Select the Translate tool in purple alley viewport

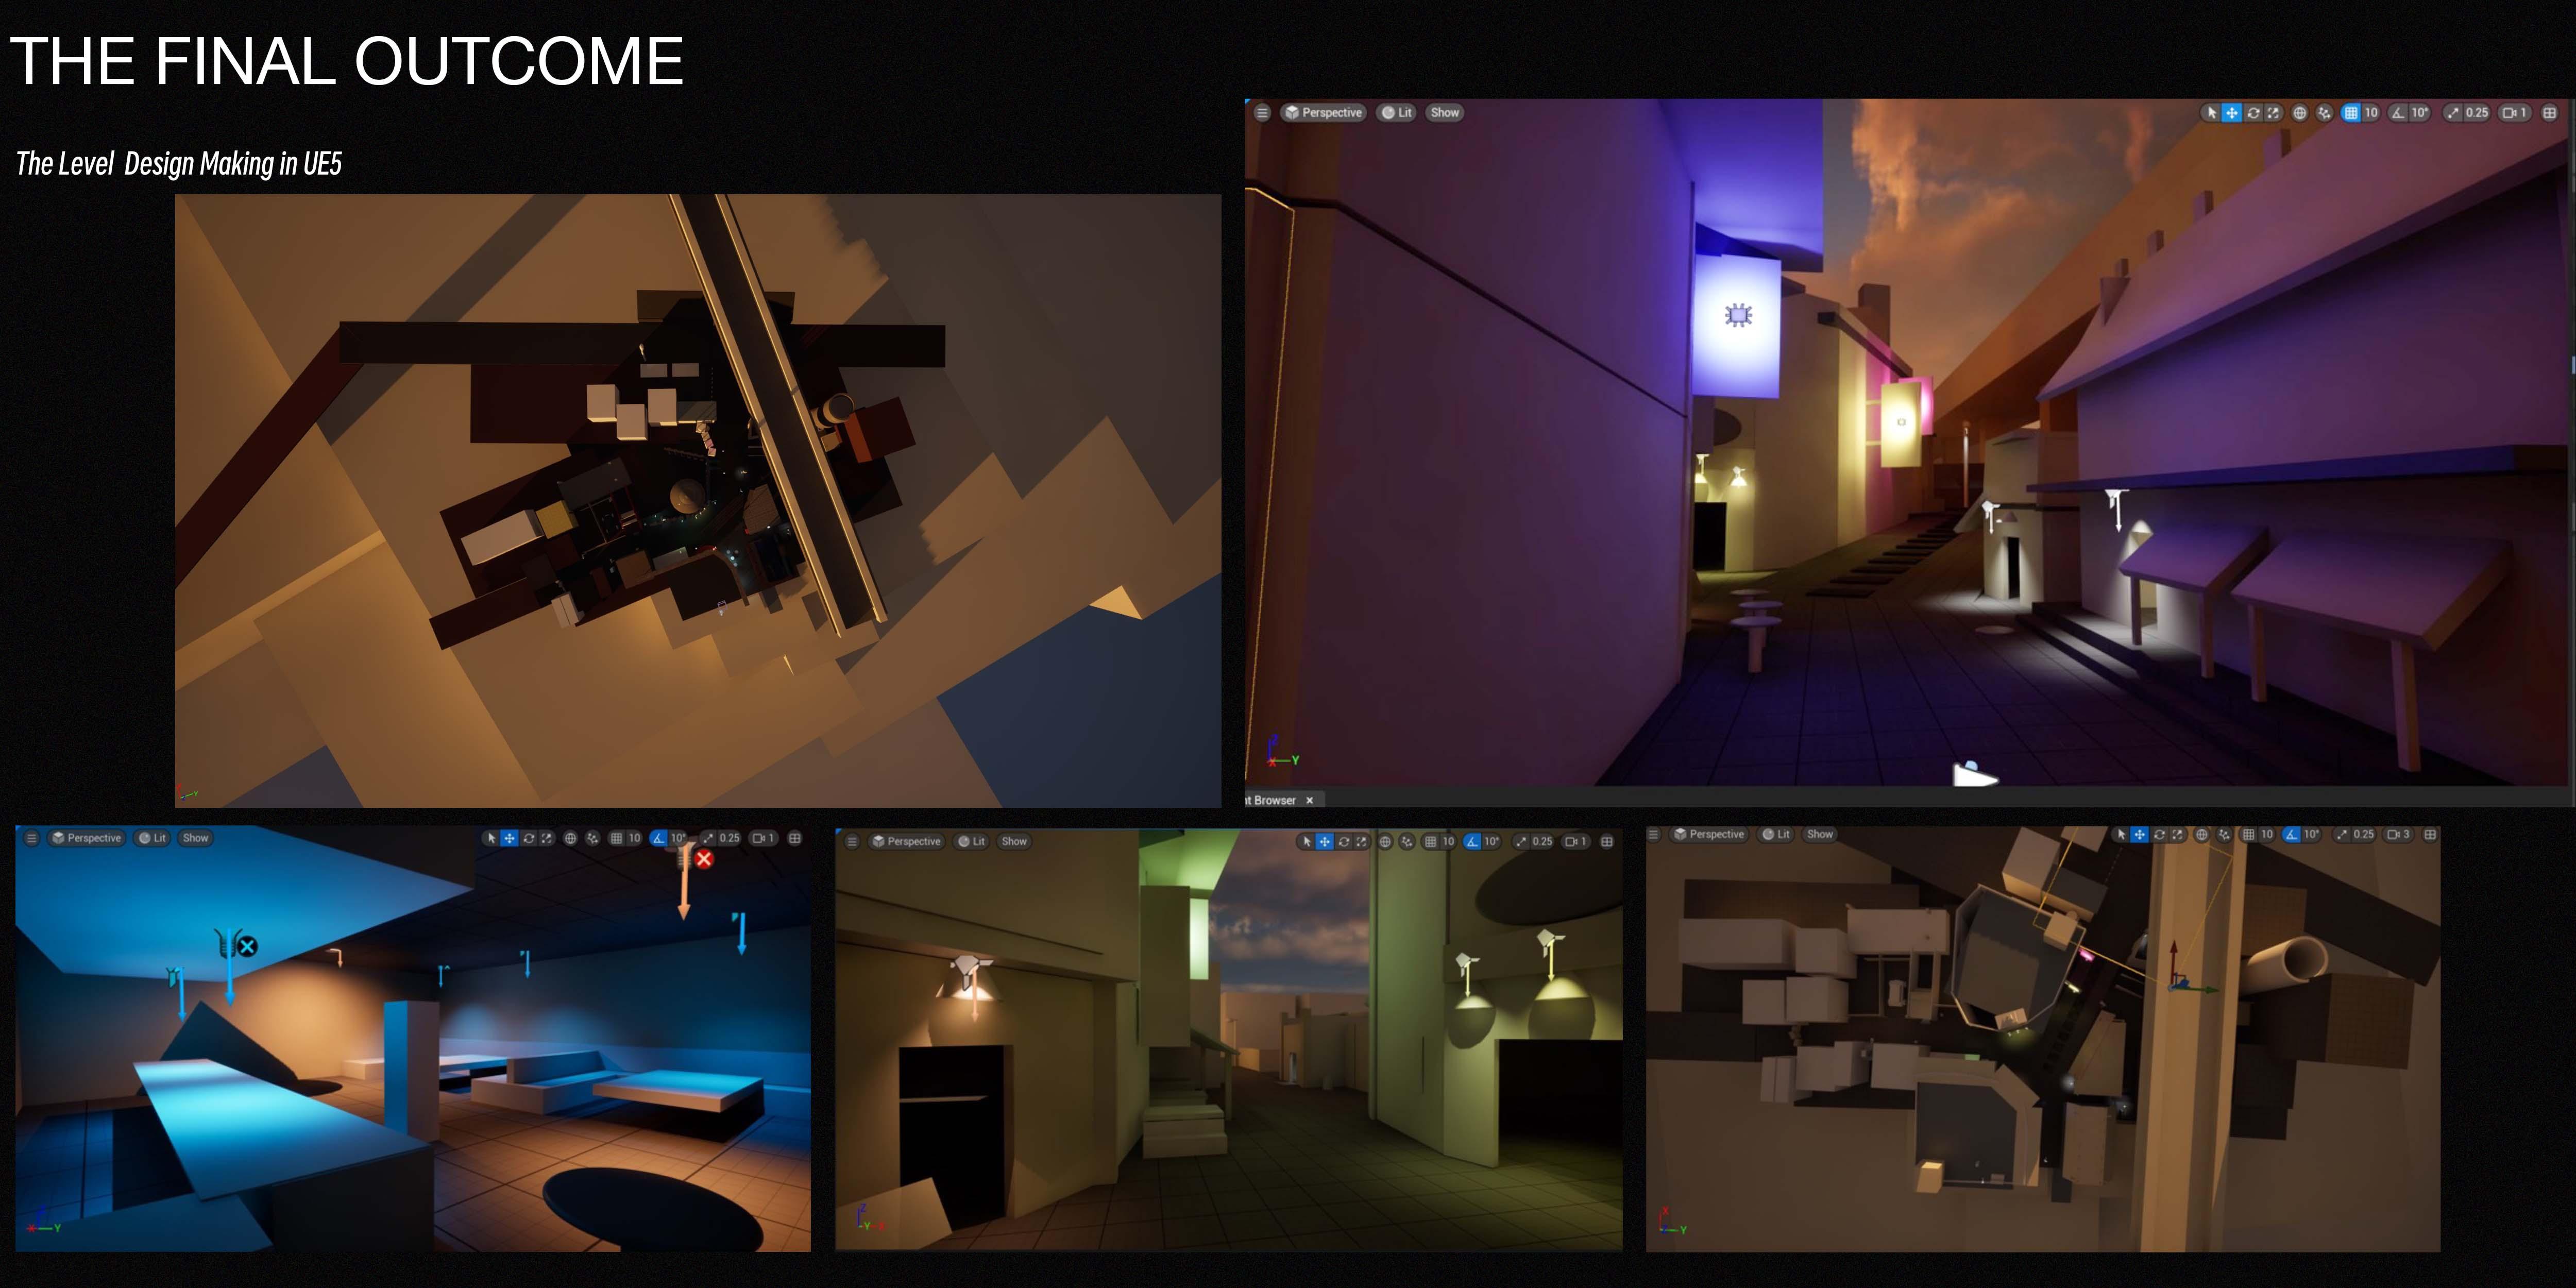click(2231, 113)
